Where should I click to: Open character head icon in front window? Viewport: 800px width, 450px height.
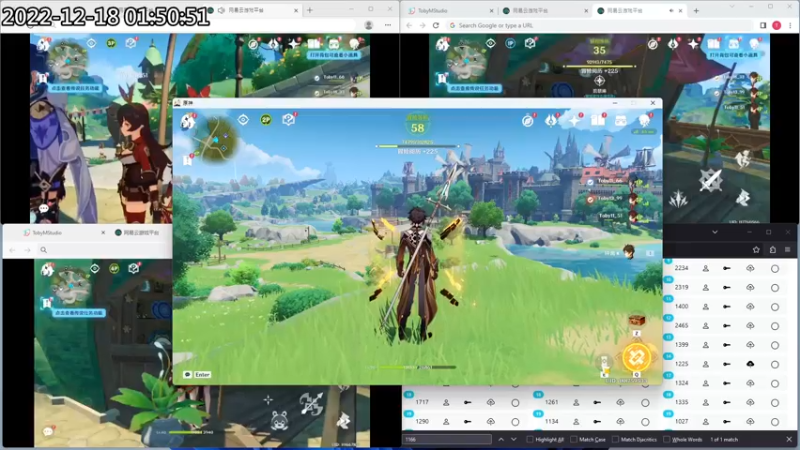point(644,120)
